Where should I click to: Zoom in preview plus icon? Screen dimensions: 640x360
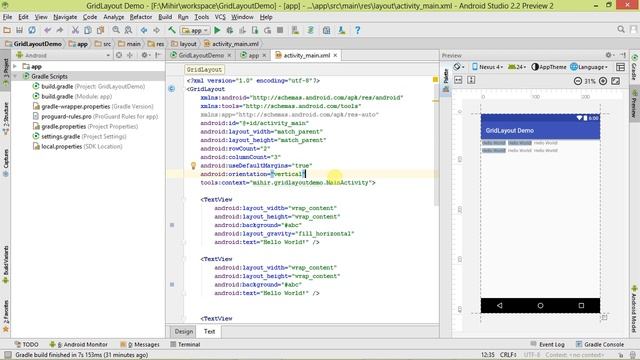pos(603,81)
